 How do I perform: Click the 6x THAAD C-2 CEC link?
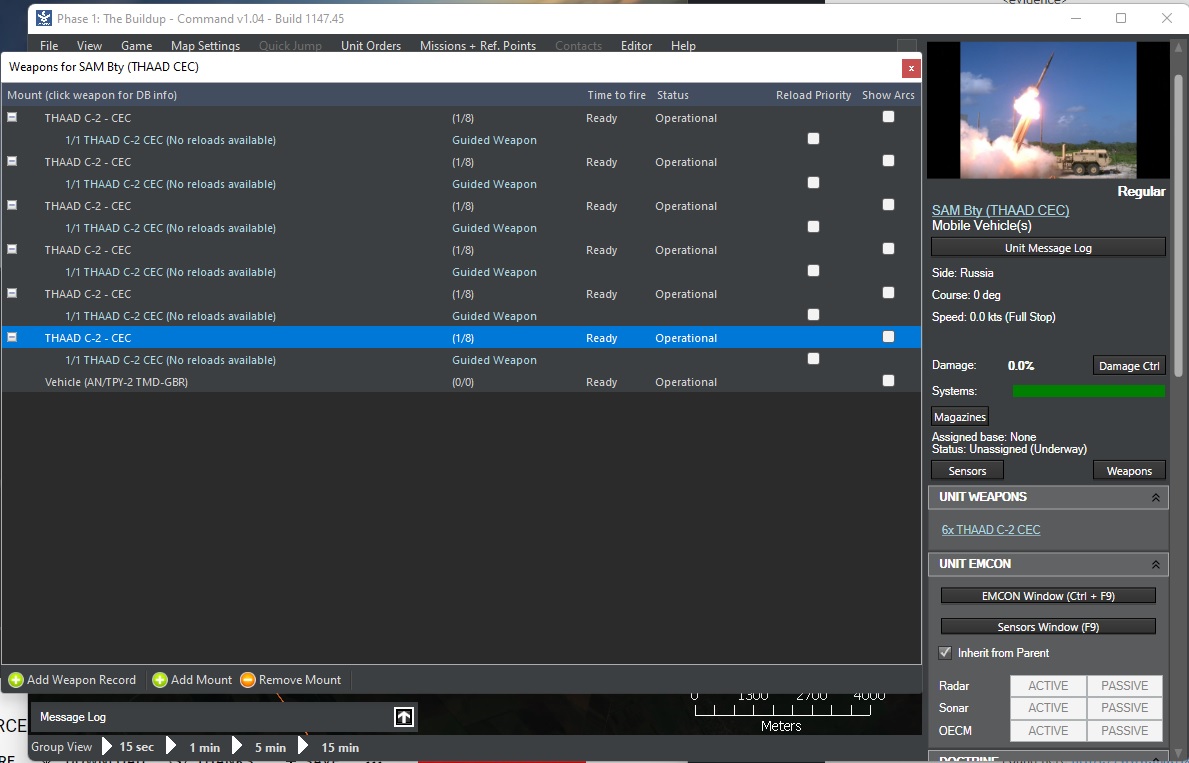(x=990, y=529)
